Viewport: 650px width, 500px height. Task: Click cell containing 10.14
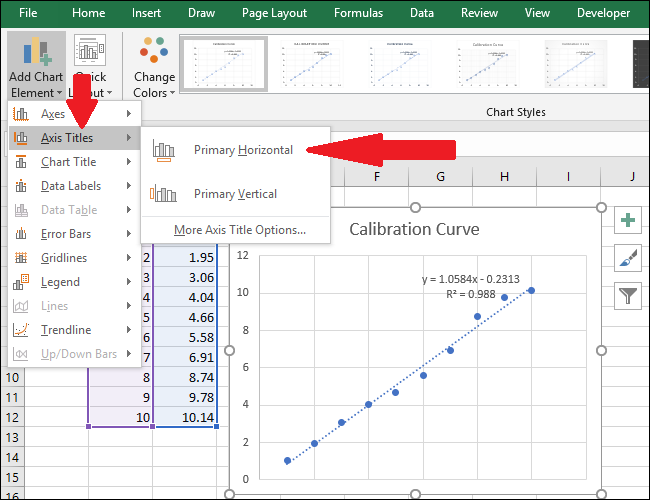pyautogui.click(x=185, y=417)
